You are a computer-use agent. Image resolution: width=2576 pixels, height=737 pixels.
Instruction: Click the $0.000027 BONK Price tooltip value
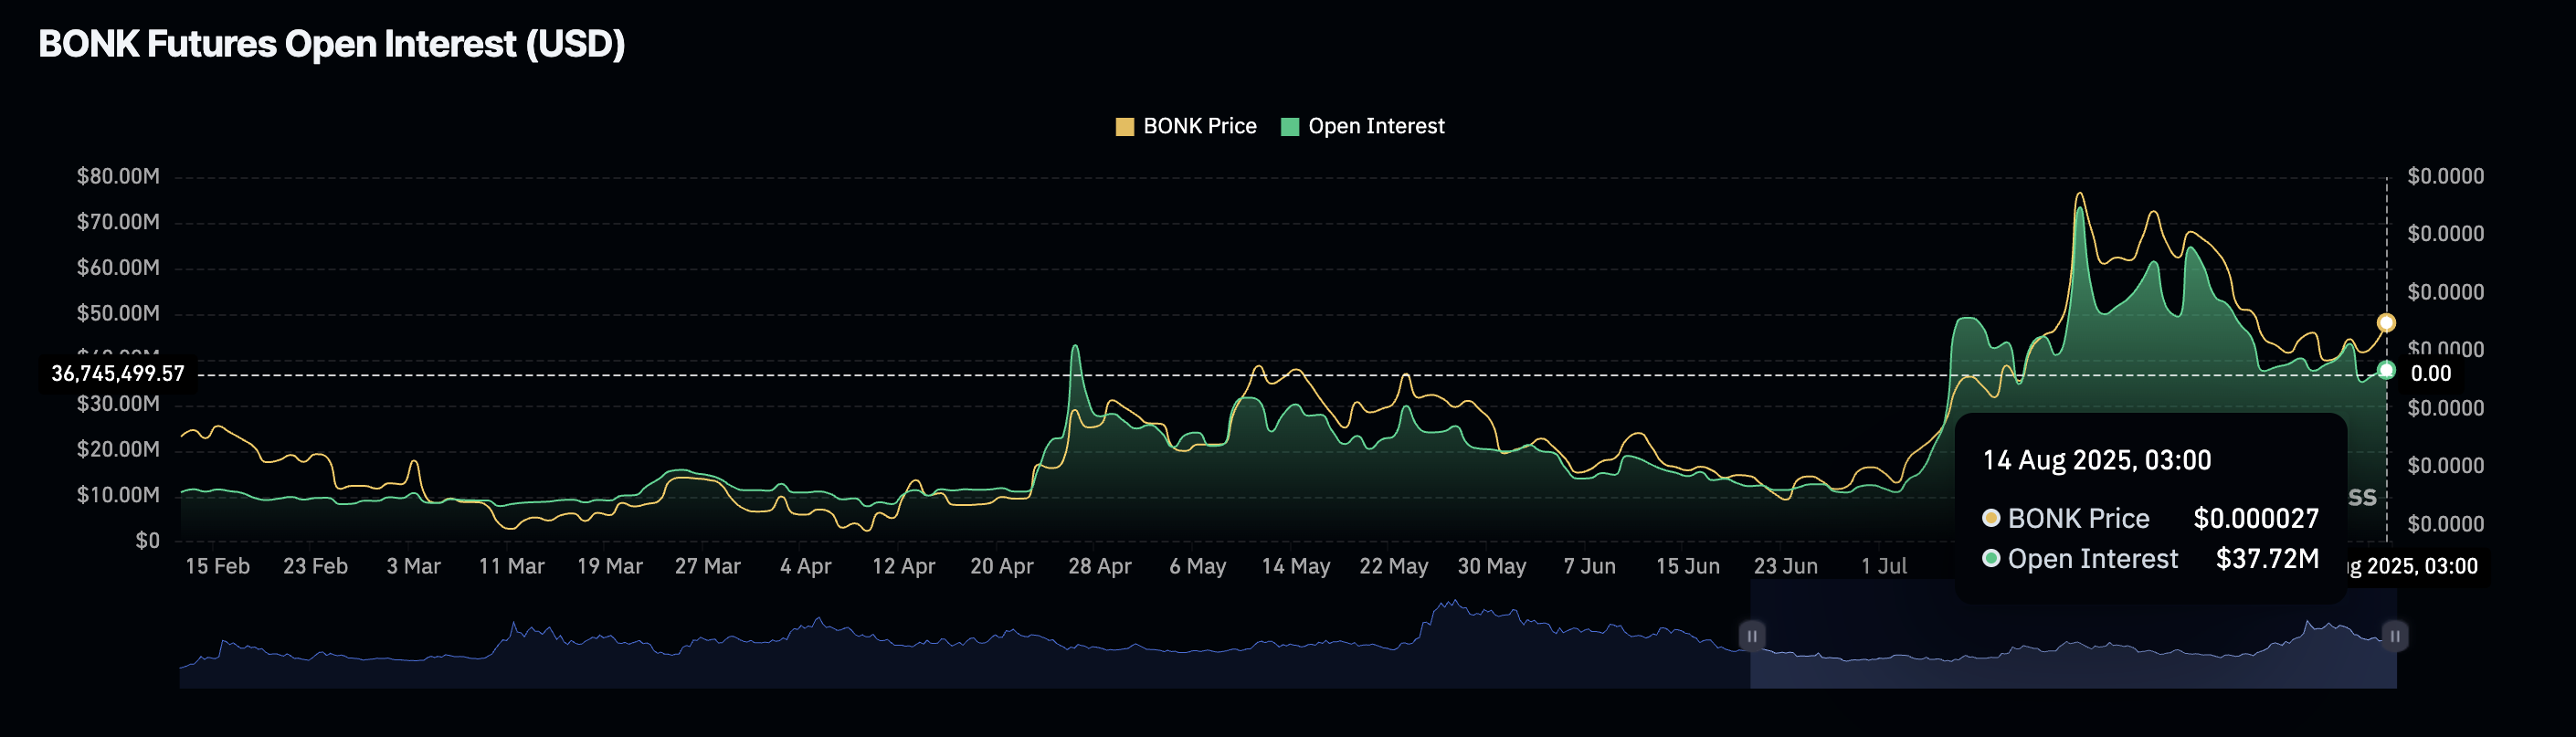pos(2255,518)
